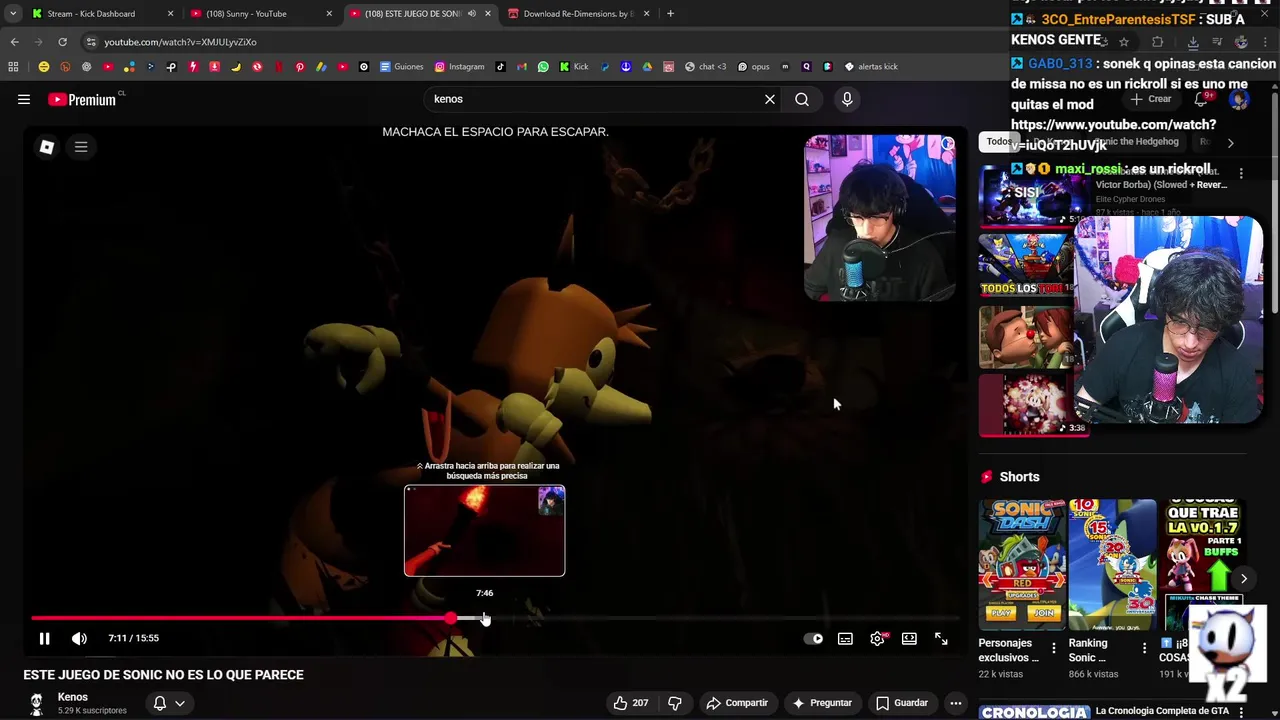
Task: Switch to theater mode
Action: pos(909,638)
